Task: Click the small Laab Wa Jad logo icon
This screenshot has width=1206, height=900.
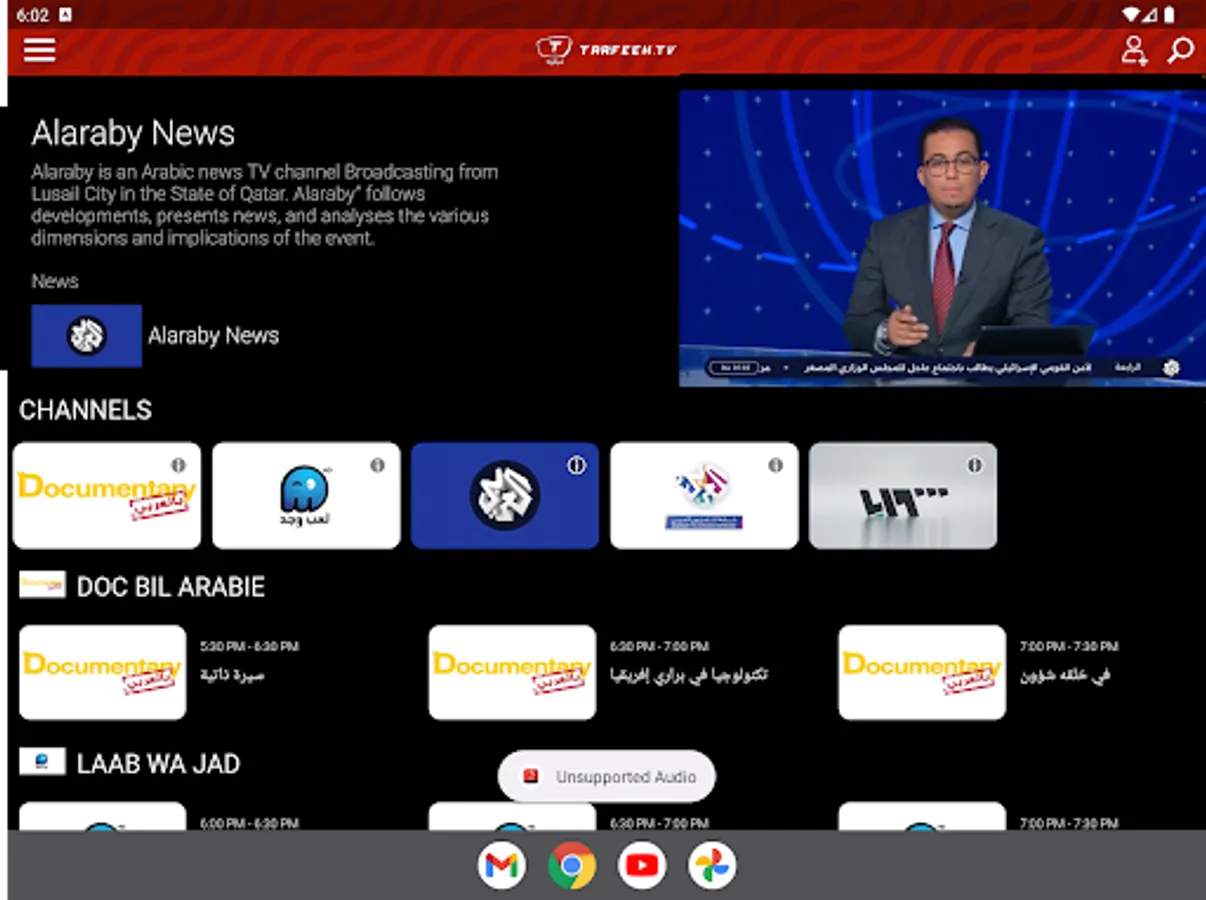Action: coord(42,762)
